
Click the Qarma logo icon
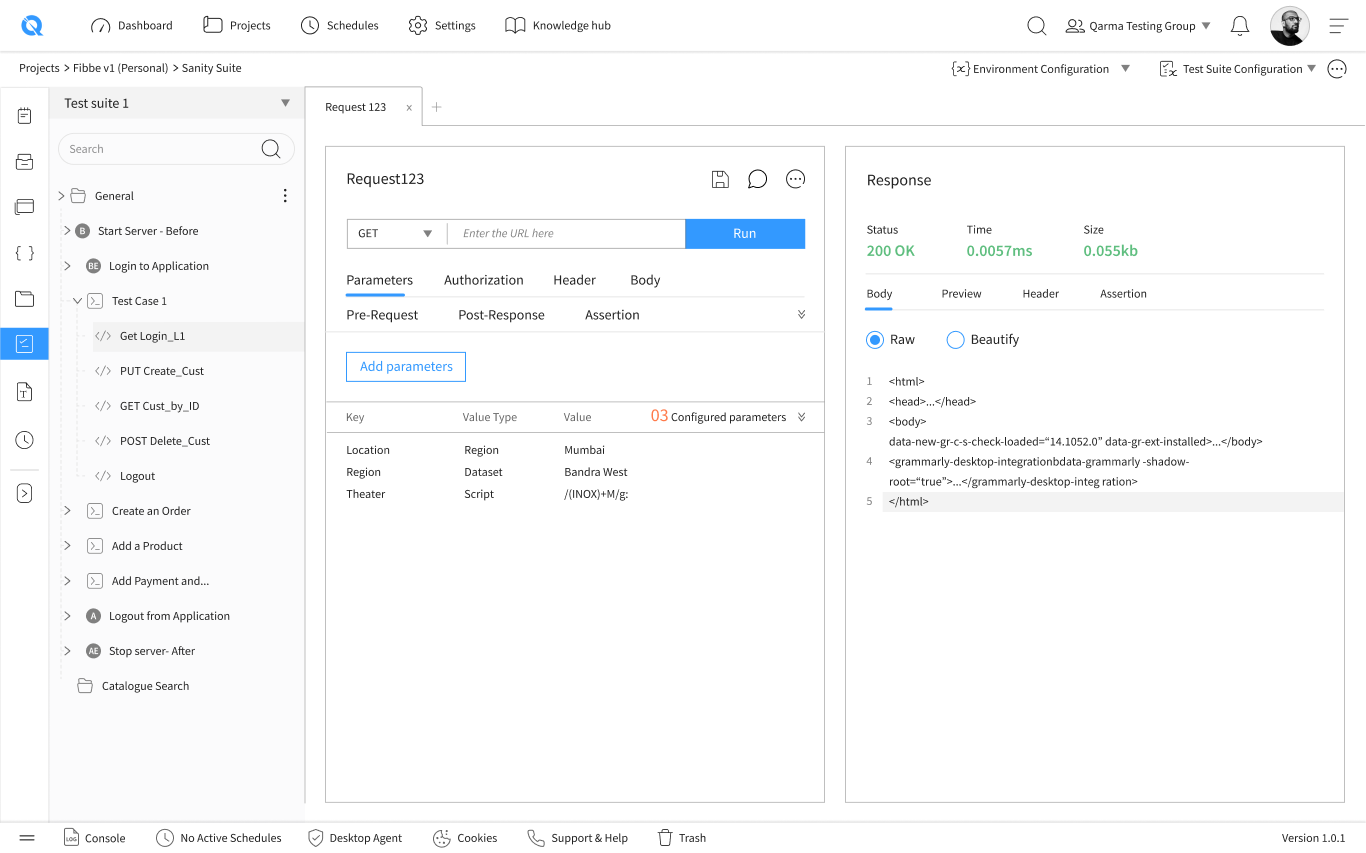pos(32,26)
